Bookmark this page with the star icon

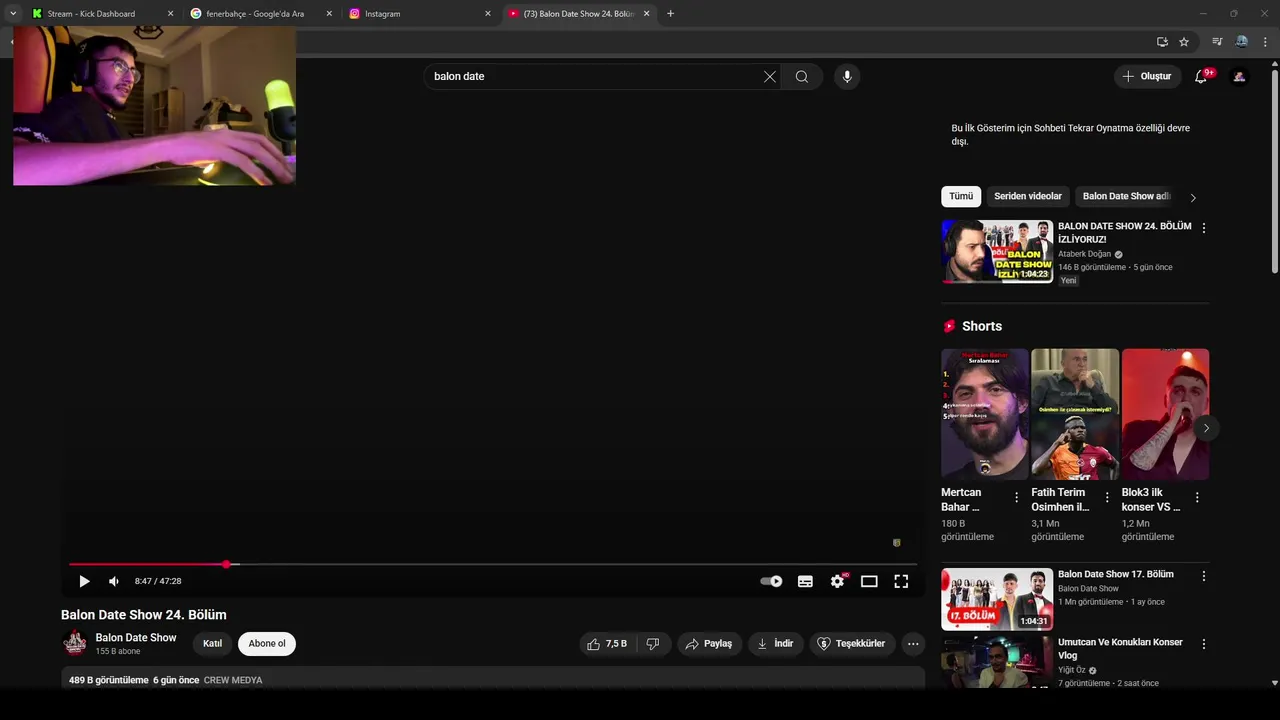coord(1184,42)
